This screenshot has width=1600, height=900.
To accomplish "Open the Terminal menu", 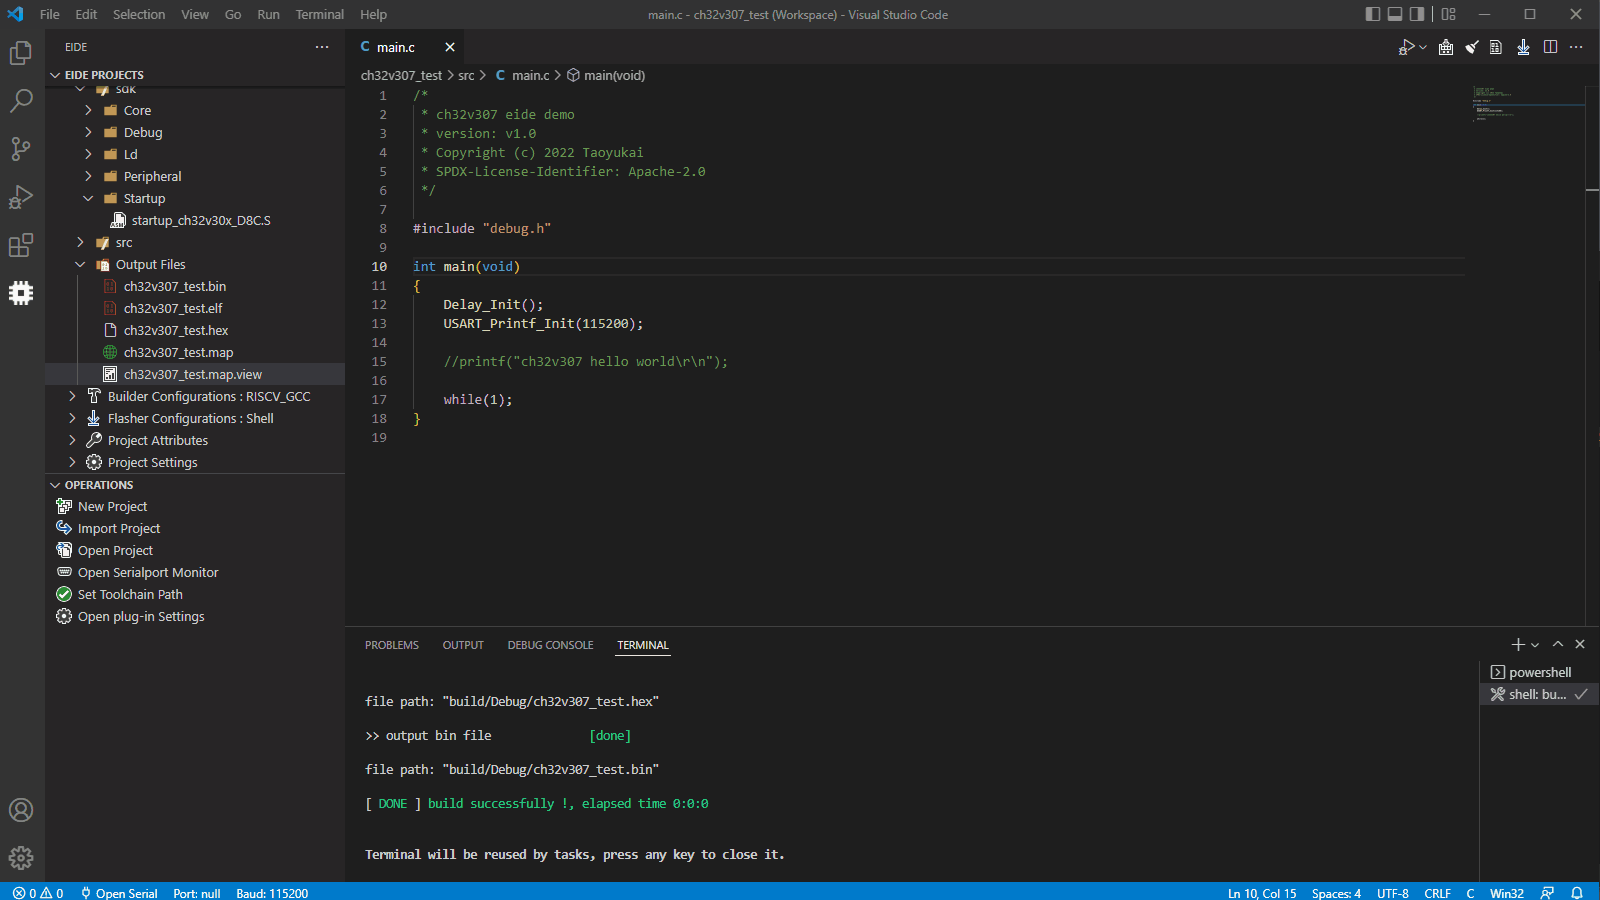I will (319, 14).
